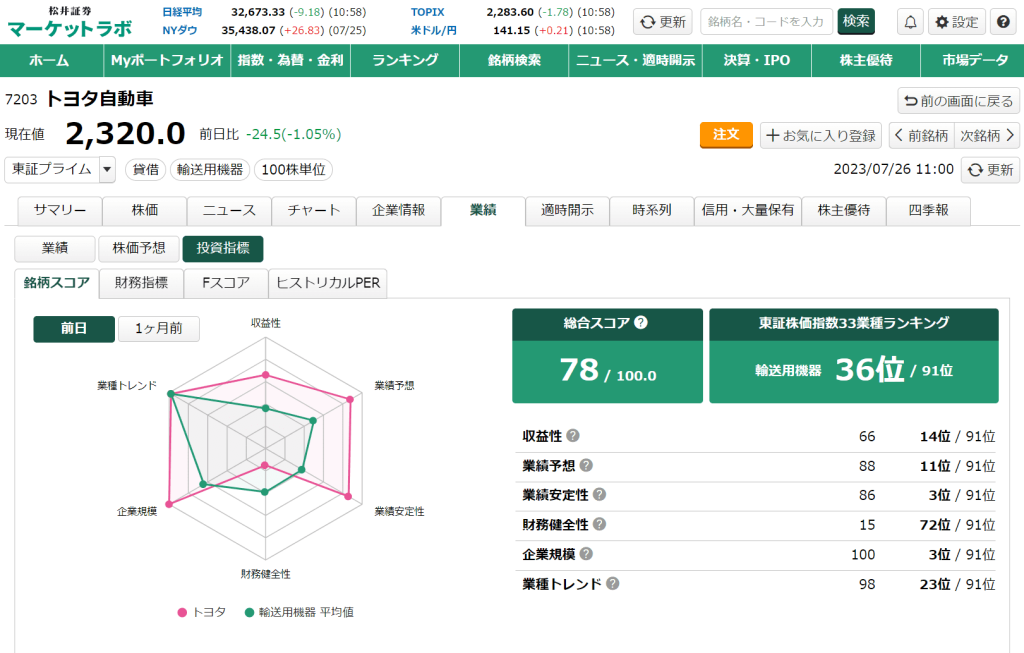1024x653 pixels.
Task: Click help icon next to 業種トレンド
Action: pos(612,583)
